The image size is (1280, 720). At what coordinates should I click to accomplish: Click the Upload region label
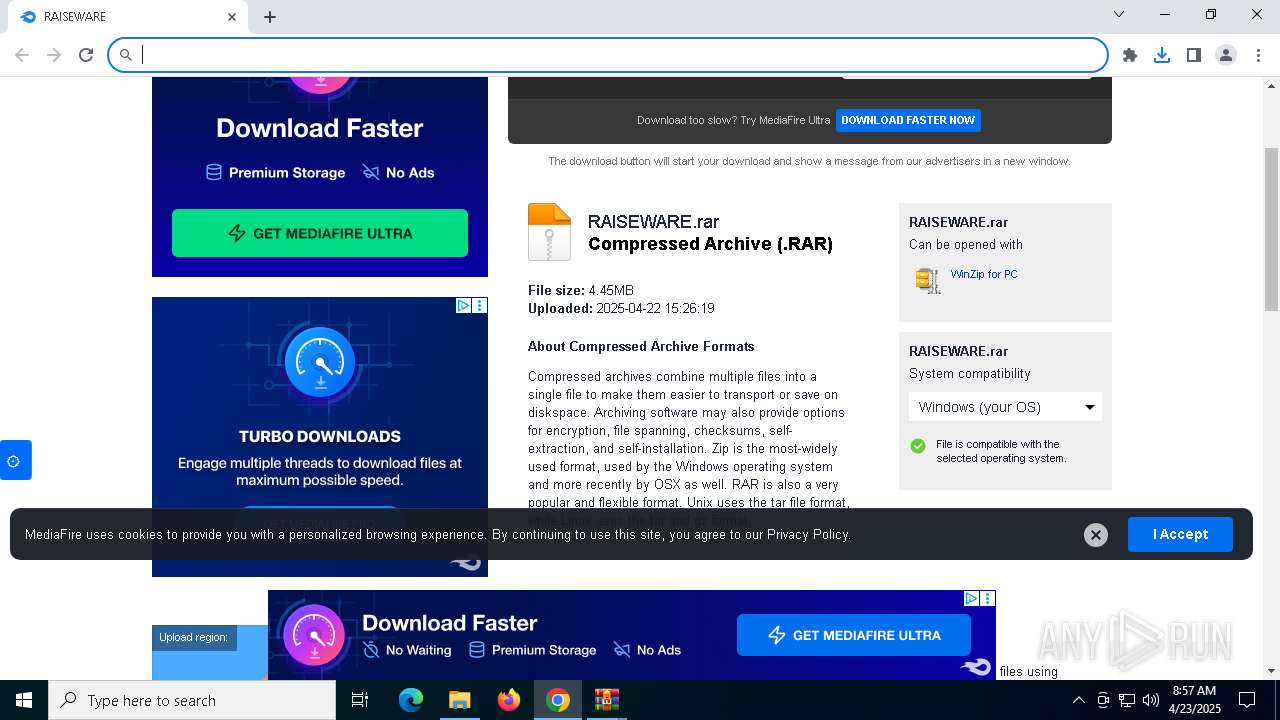(x=194, y=637)
